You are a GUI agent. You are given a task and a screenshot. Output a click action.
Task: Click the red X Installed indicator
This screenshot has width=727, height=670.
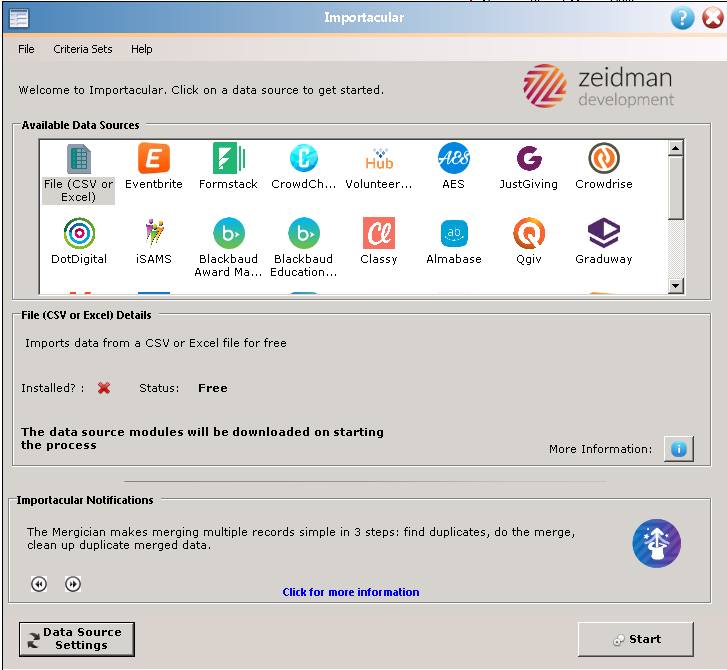pyautogui.click(x=104, y=388)
